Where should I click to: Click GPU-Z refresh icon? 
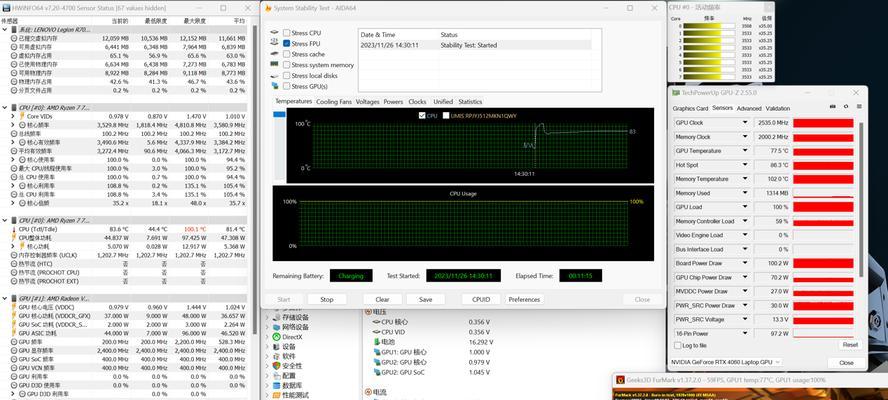click(846, 107)
